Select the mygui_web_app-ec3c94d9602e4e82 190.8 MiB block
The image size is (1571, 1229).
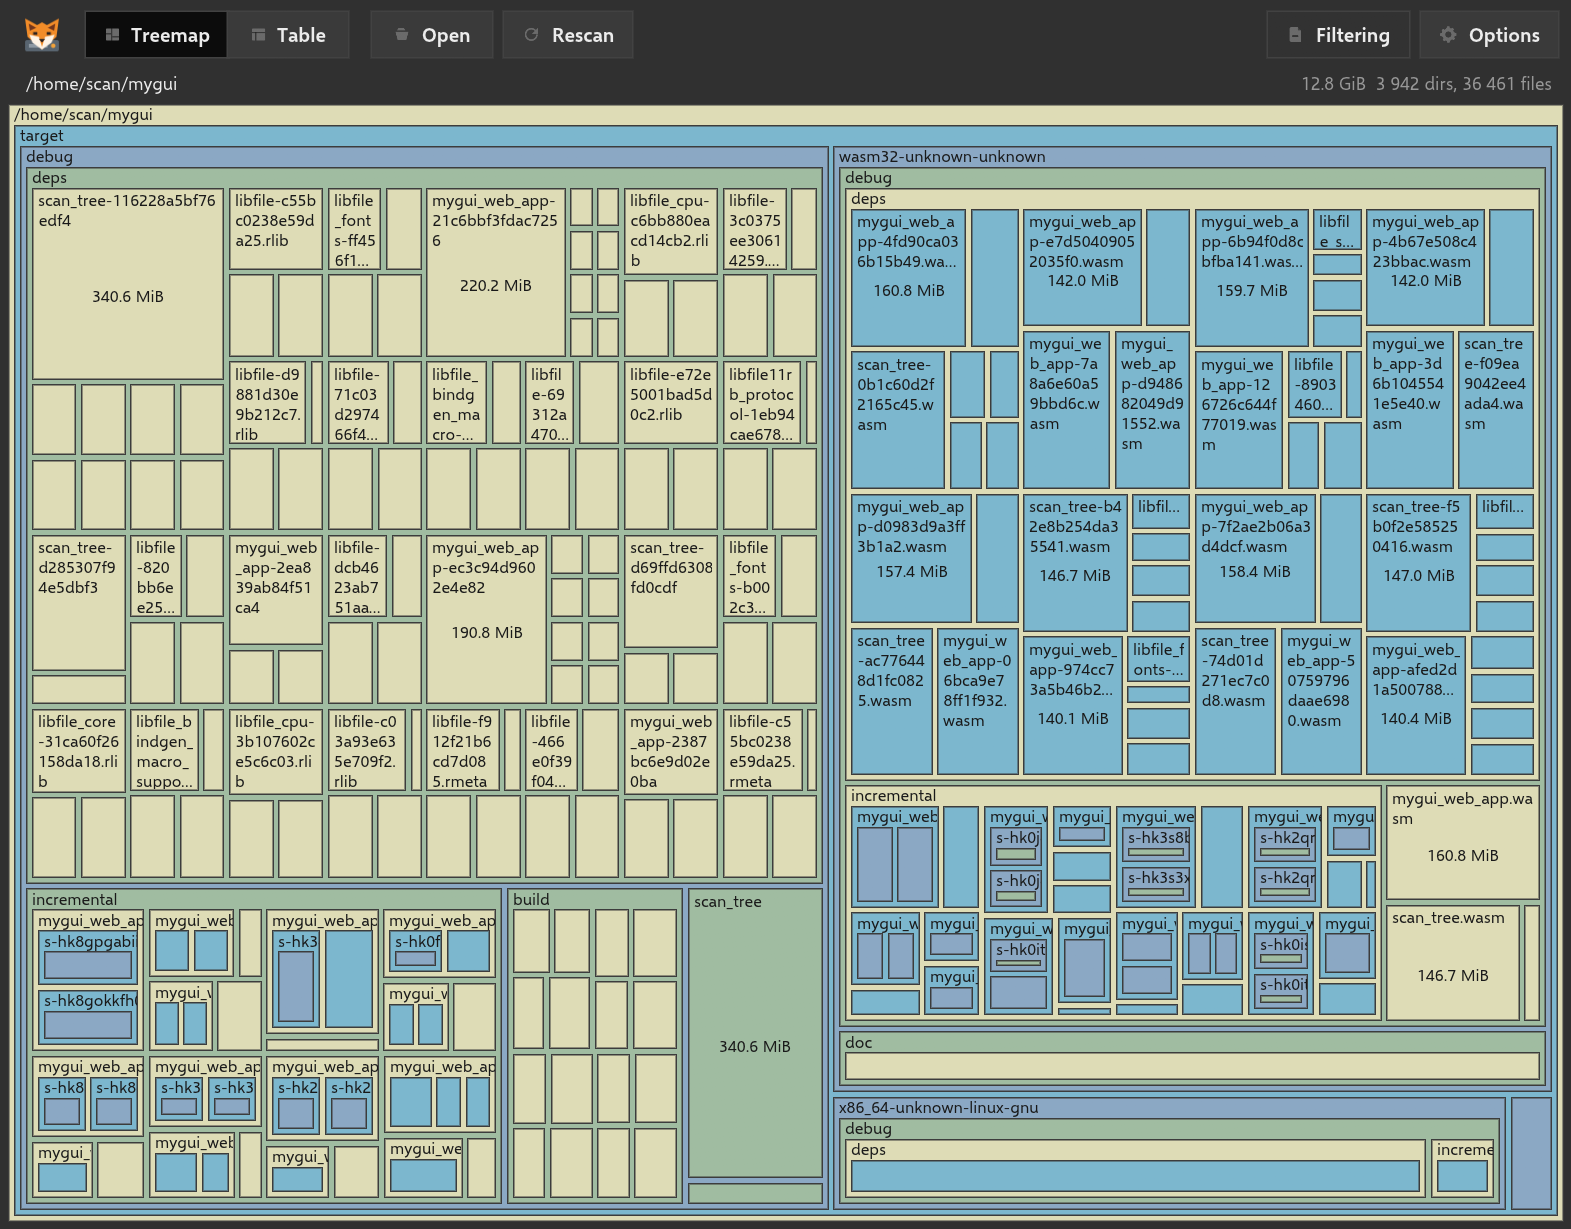click(x=487, y=619)
